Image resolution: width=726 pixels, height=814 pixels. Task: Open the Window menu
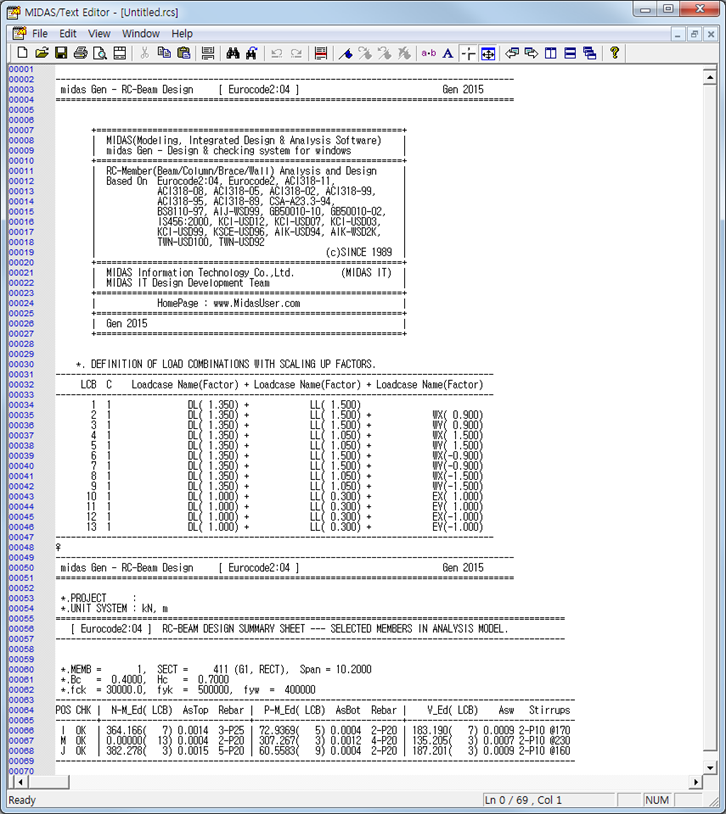(x=141, y=33)
